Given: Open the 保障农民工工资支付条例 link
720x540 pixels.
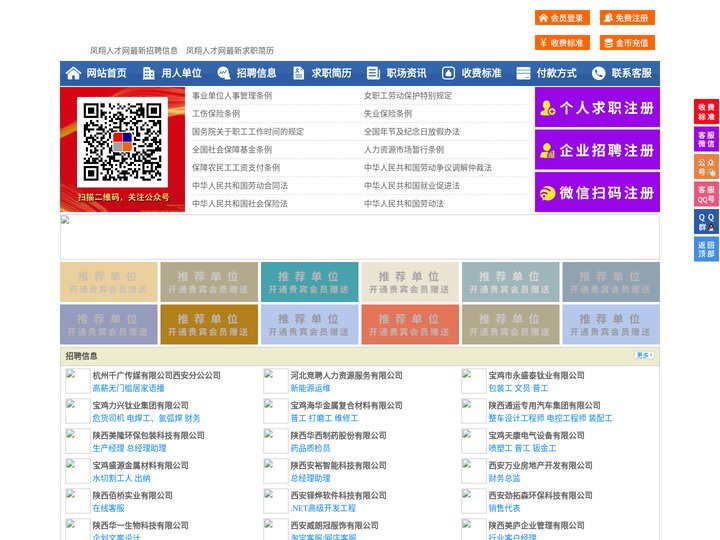Looking at the screenshot, I should click(236, 167).
